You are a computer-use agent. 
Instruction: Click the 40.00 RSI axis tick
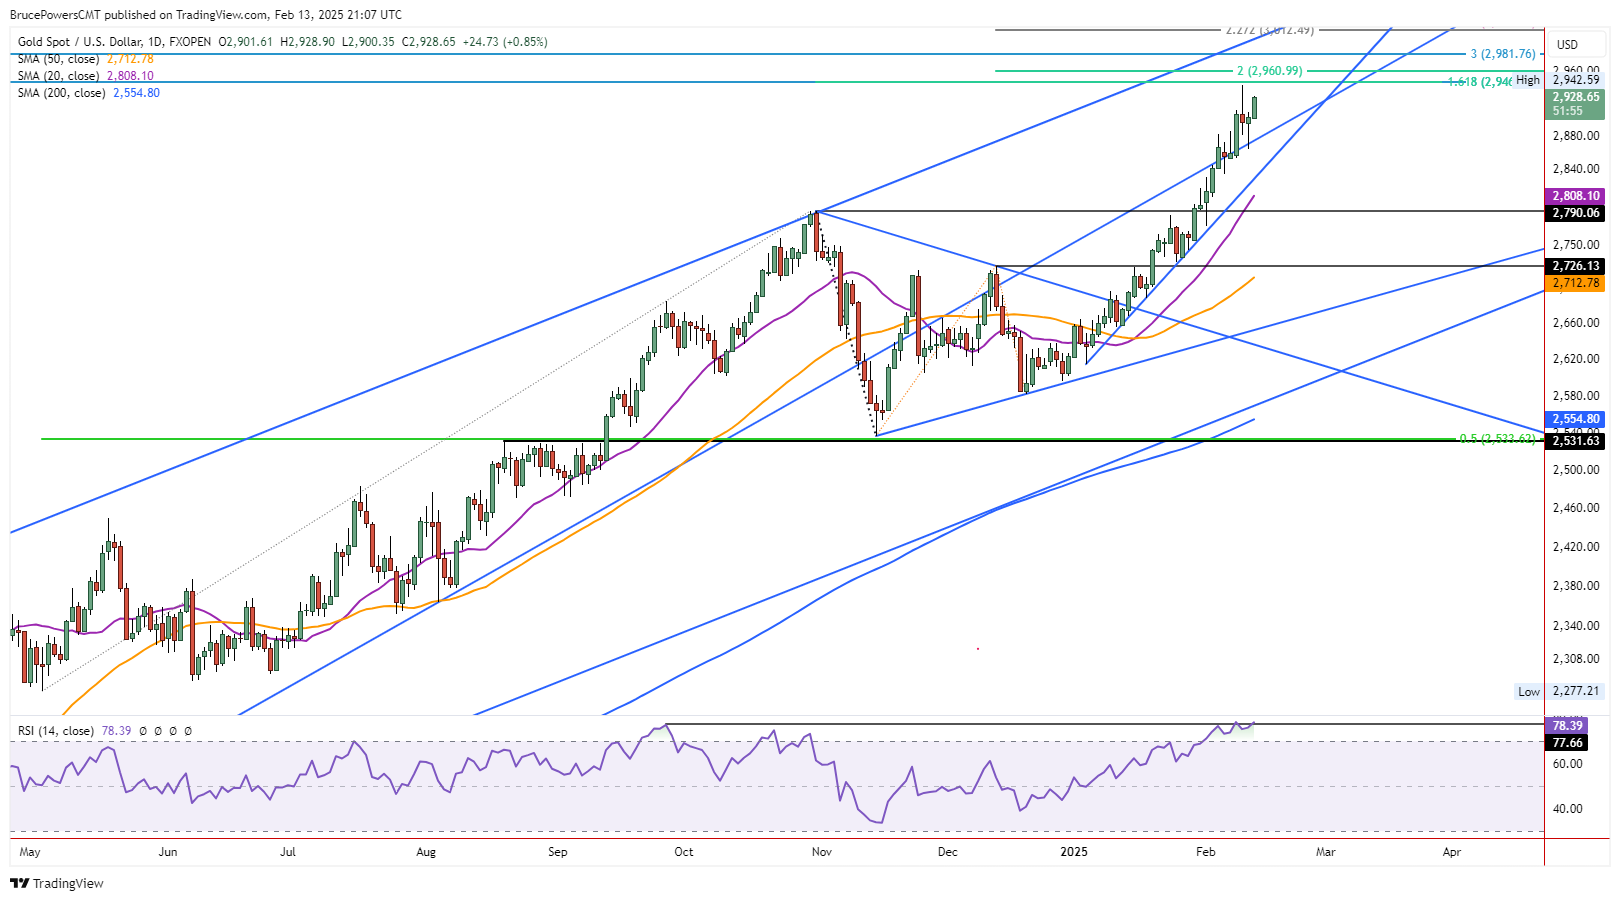pos(1567,809)
